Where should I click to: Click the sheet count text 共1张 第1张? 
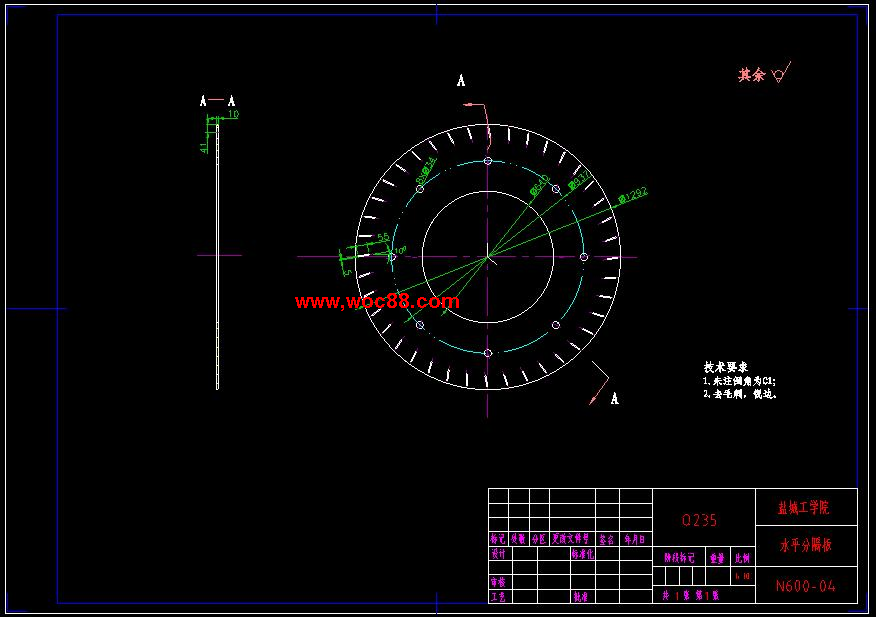691,596
